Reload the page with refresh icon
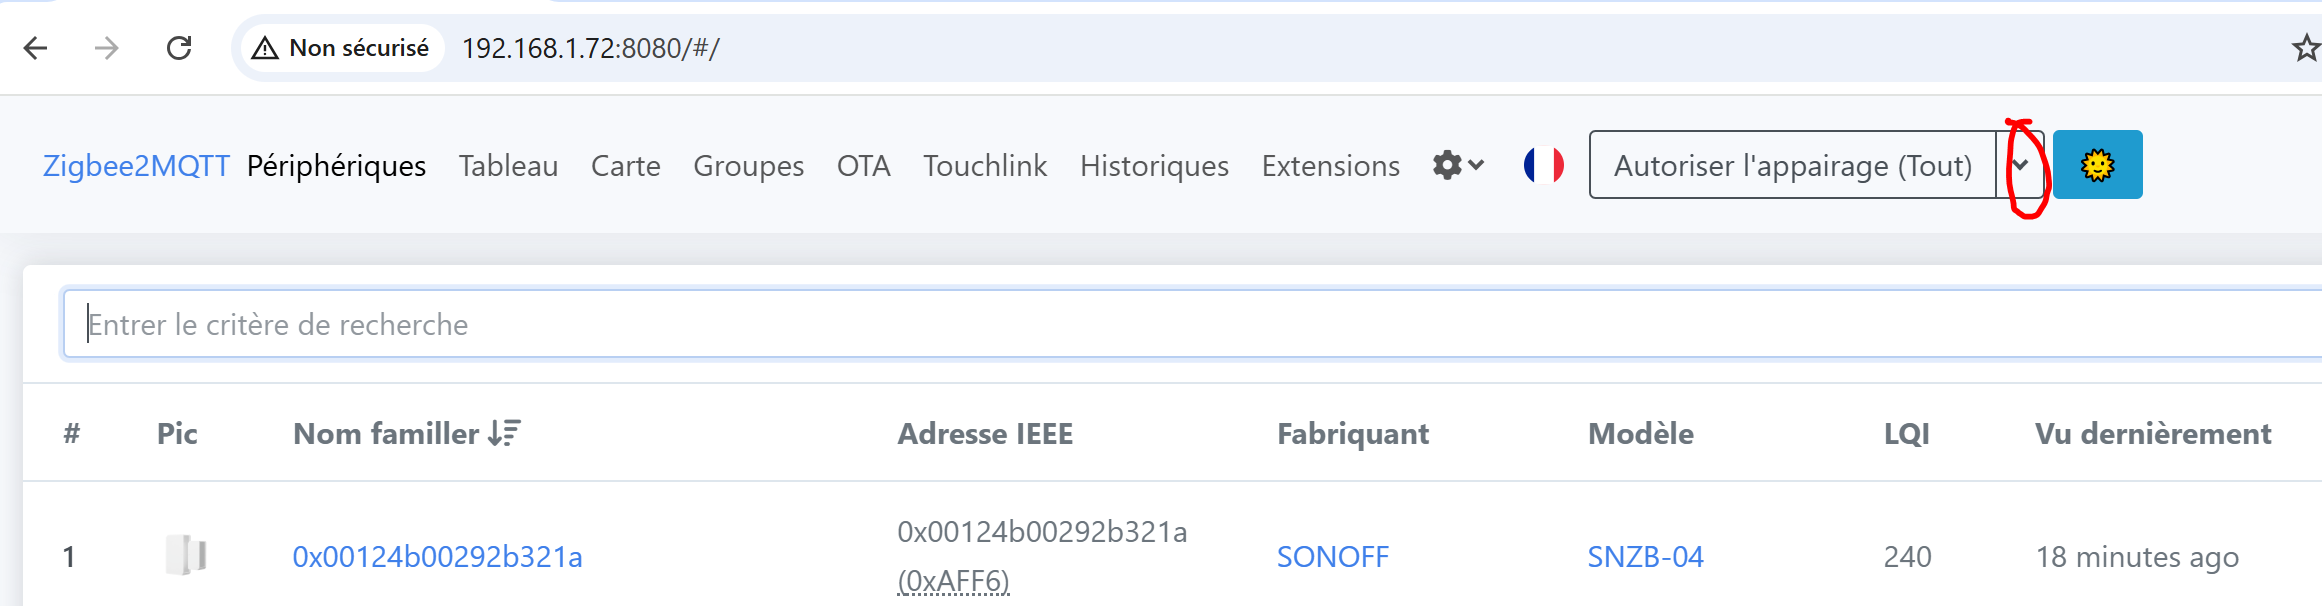Screen dimensions: 2322x606 point(179,48)
